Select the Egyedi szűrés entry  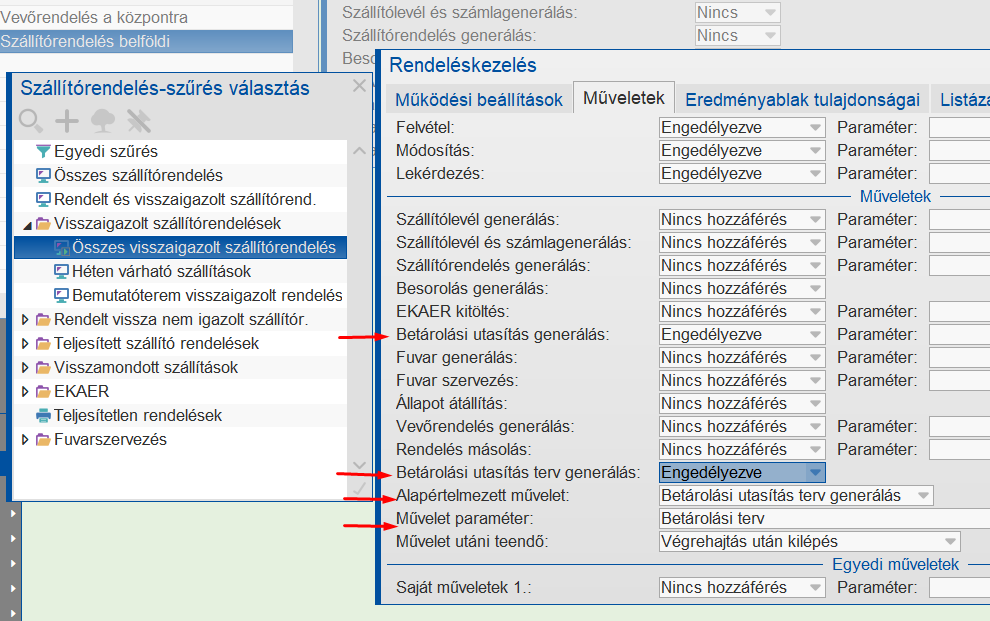pyautogui.click(x=181, y=151)
